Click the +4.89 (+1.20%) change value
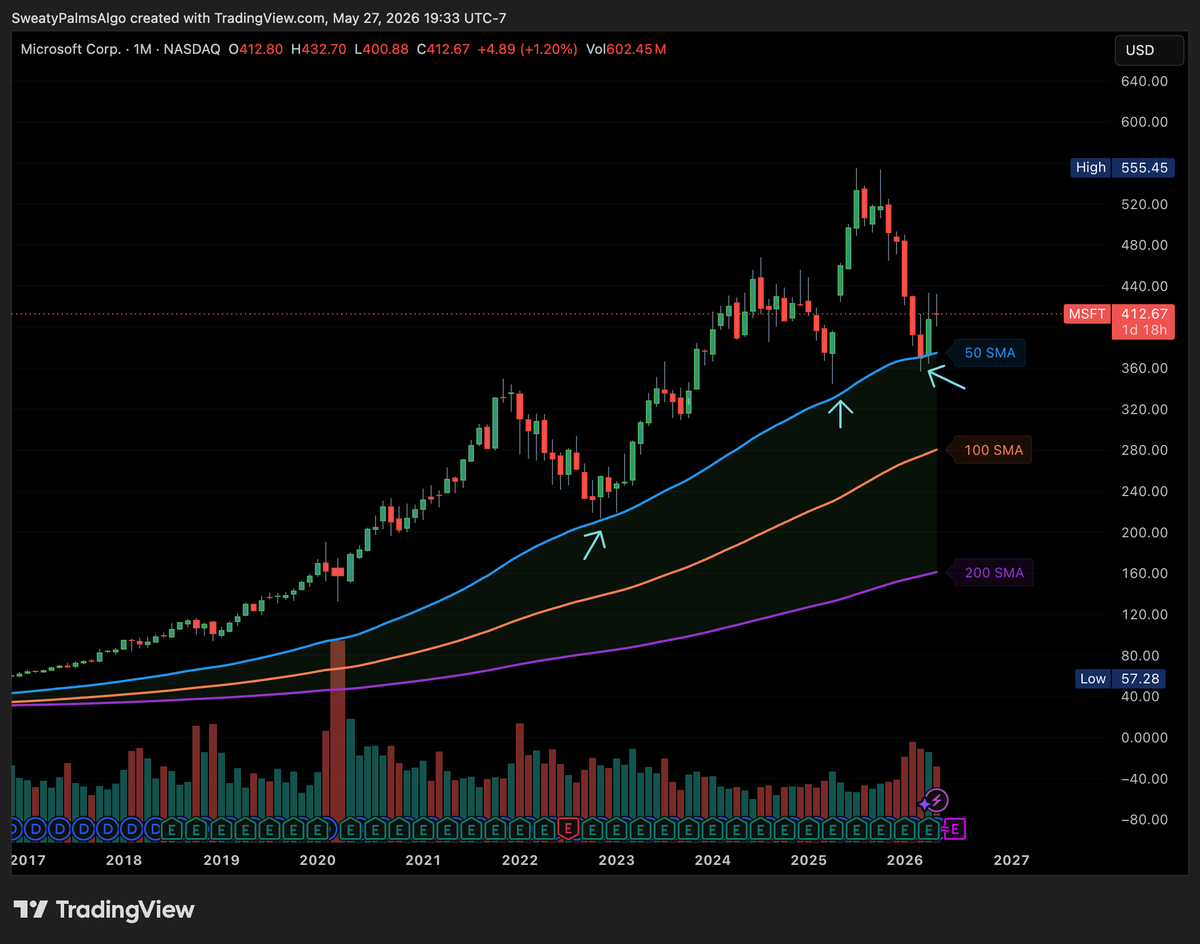 click(528, 49)
